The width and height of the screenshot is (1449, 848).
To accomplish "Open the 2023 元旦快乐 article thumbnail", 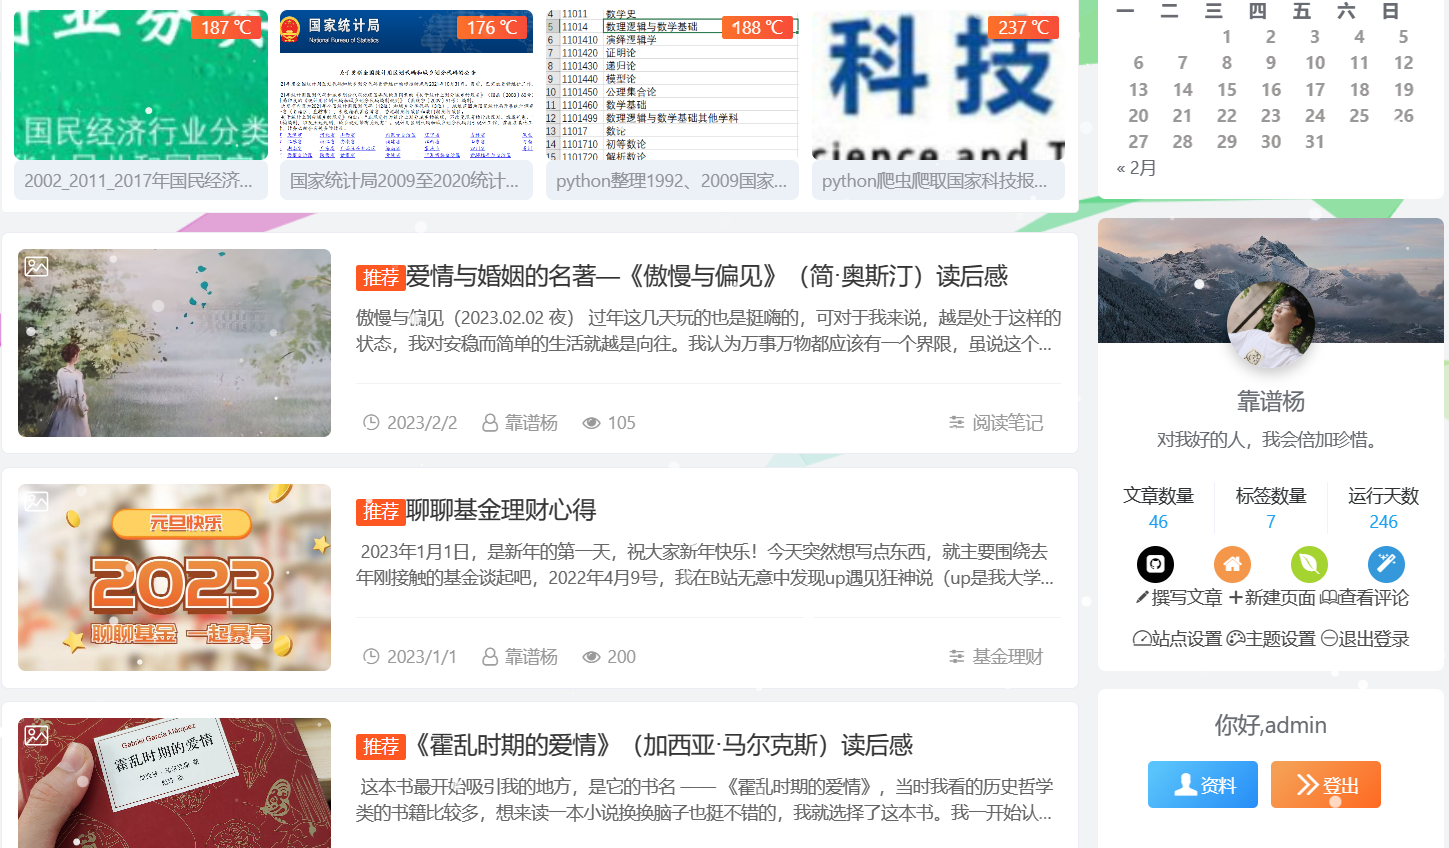I will click(x=174, y=577).
